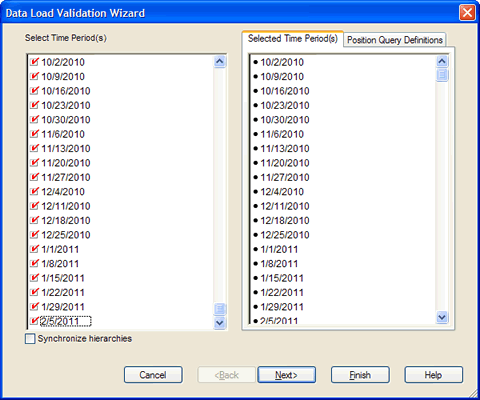Switch to Position Query Definitions tab

pos(395,40)
